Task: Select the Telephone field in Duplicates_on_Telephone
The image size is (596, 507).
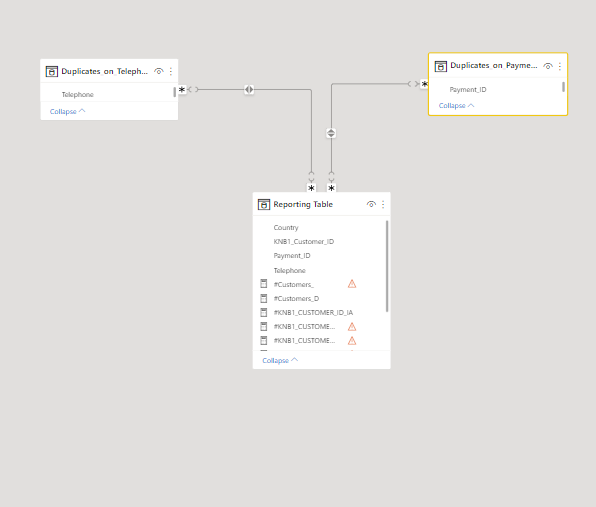Action: click(x=78, y=95)
